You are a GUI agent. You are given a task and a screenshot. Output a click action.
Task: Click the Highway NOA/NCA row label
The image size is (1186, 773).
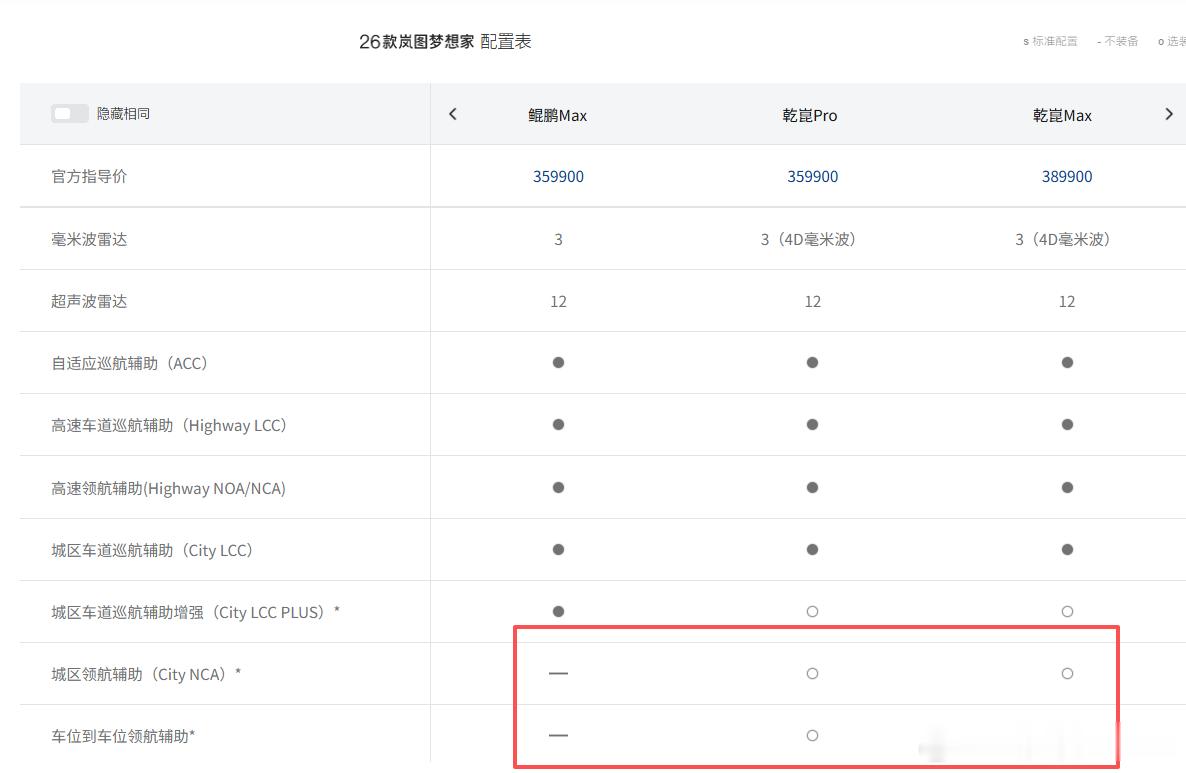[169, 489]
